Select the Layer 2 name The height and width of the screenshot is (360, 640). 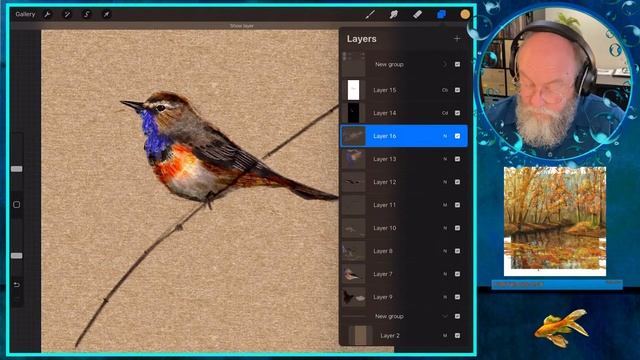click(x=390, y=336)
